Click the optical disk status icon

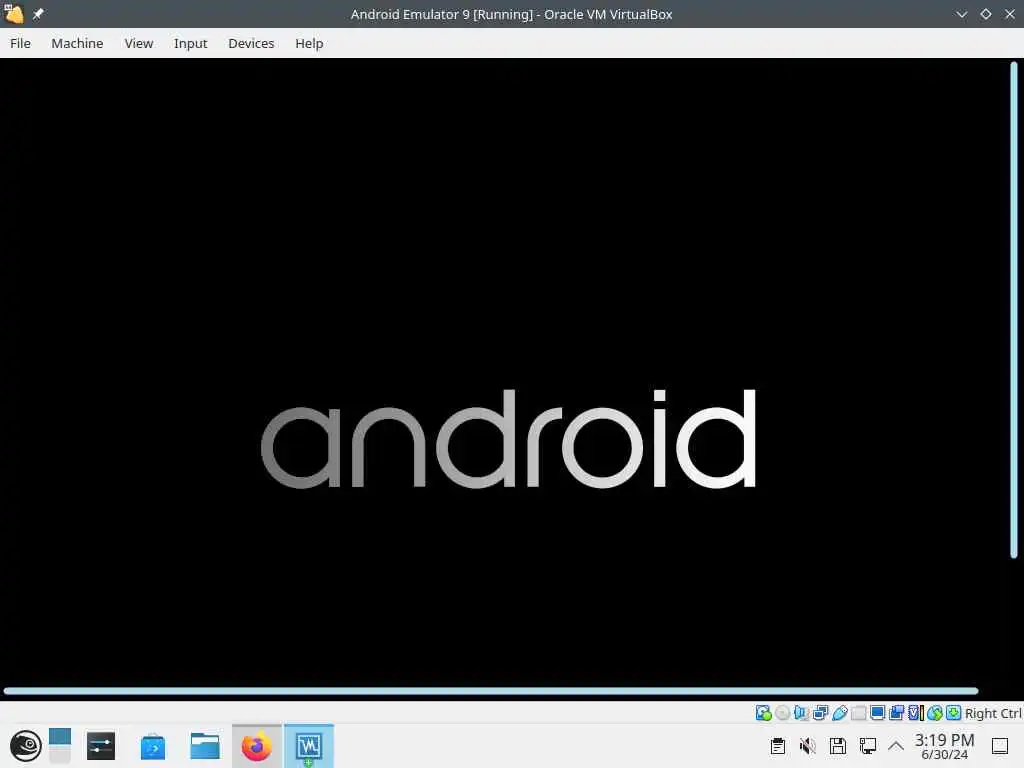[782, 712]
